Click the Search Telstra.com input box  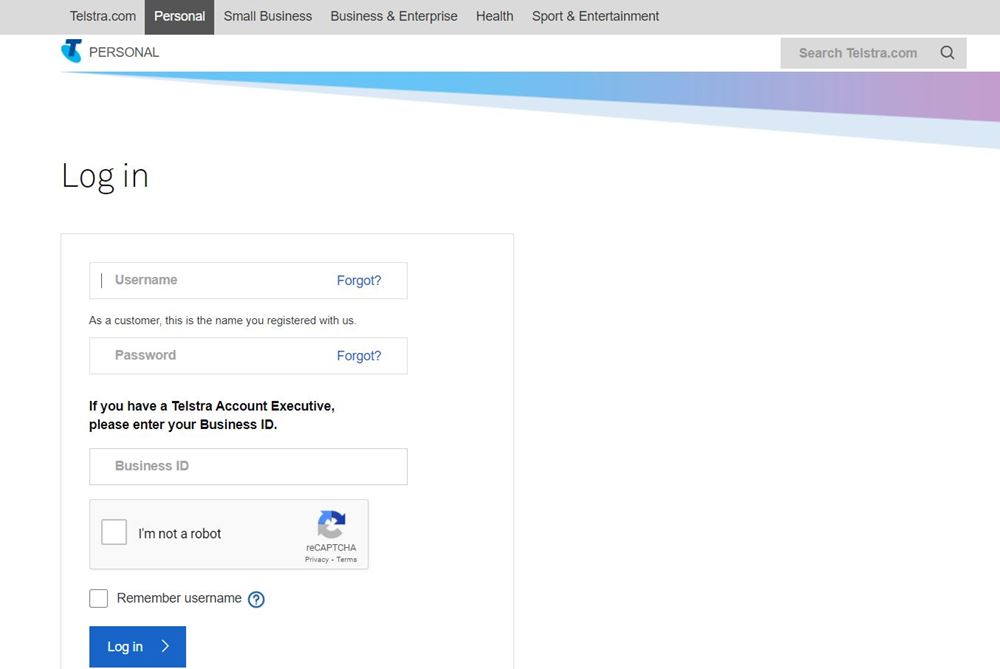[x=860, y=52]
